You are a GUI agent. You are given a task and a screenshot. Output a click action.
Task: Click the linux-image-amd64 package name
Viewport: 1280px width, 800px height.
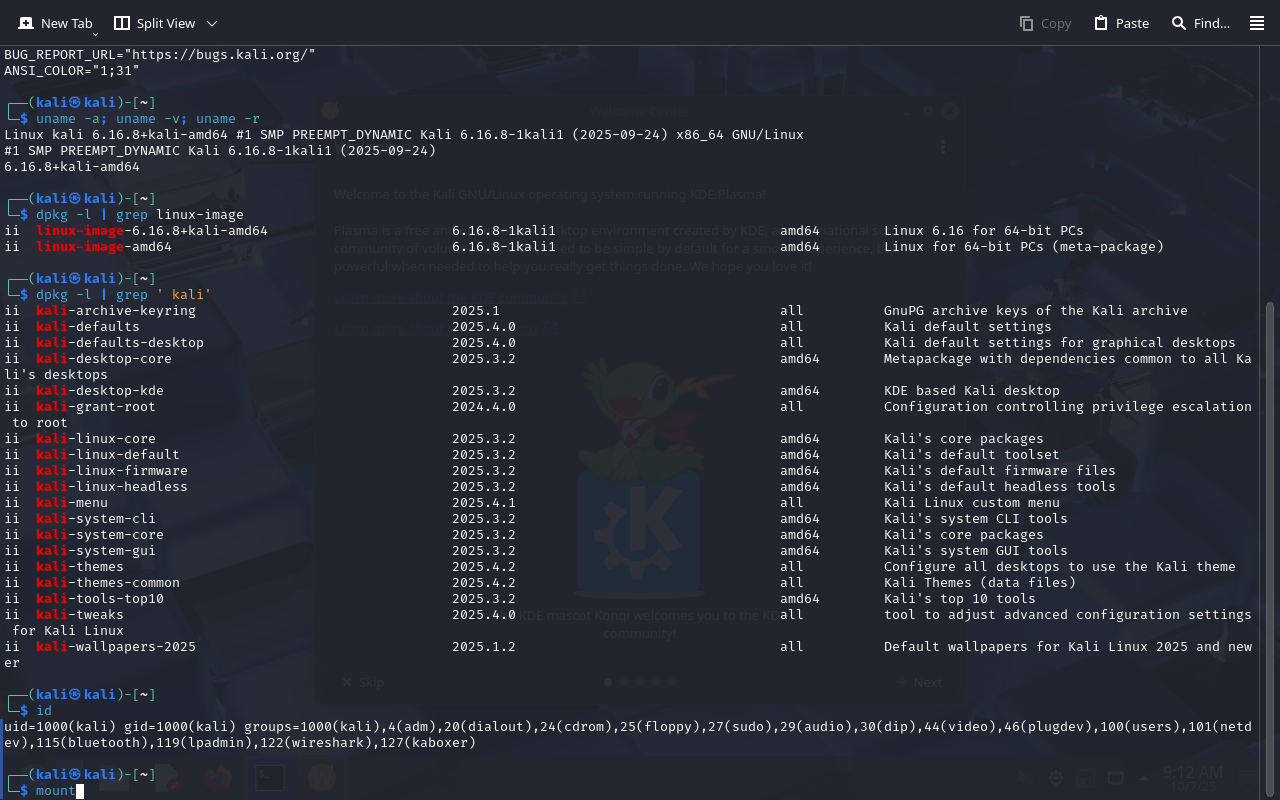click(104, 247)
